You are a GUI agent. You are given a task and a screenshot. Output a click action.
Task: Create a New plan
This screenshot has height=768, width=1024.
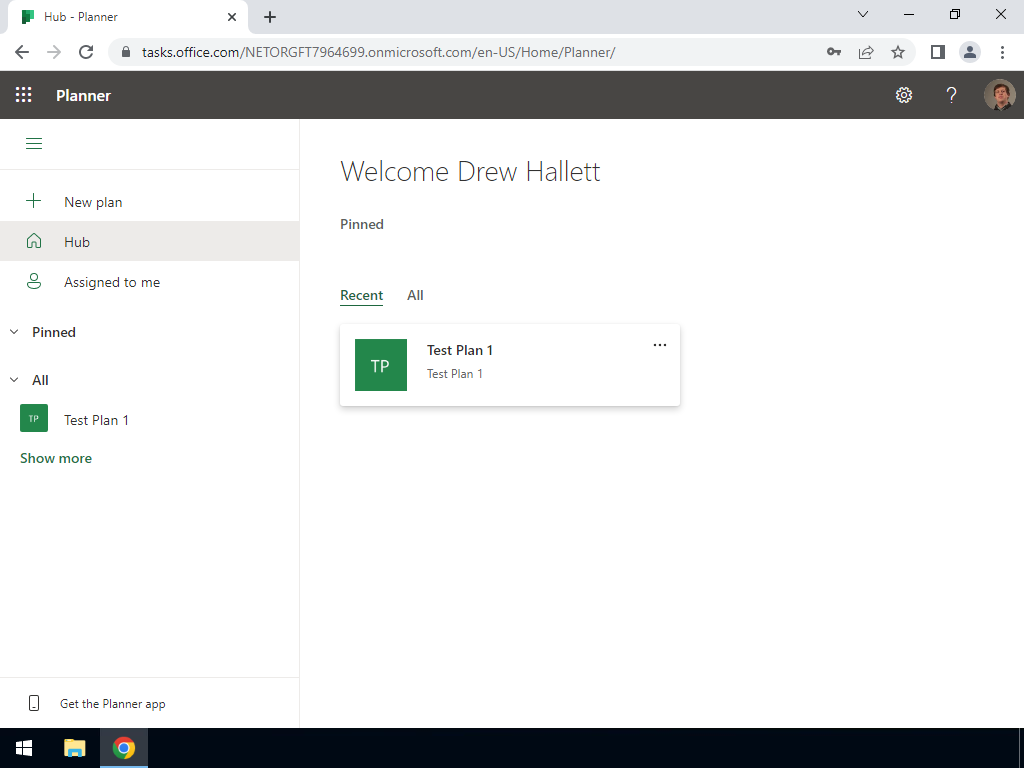point(150,202)
